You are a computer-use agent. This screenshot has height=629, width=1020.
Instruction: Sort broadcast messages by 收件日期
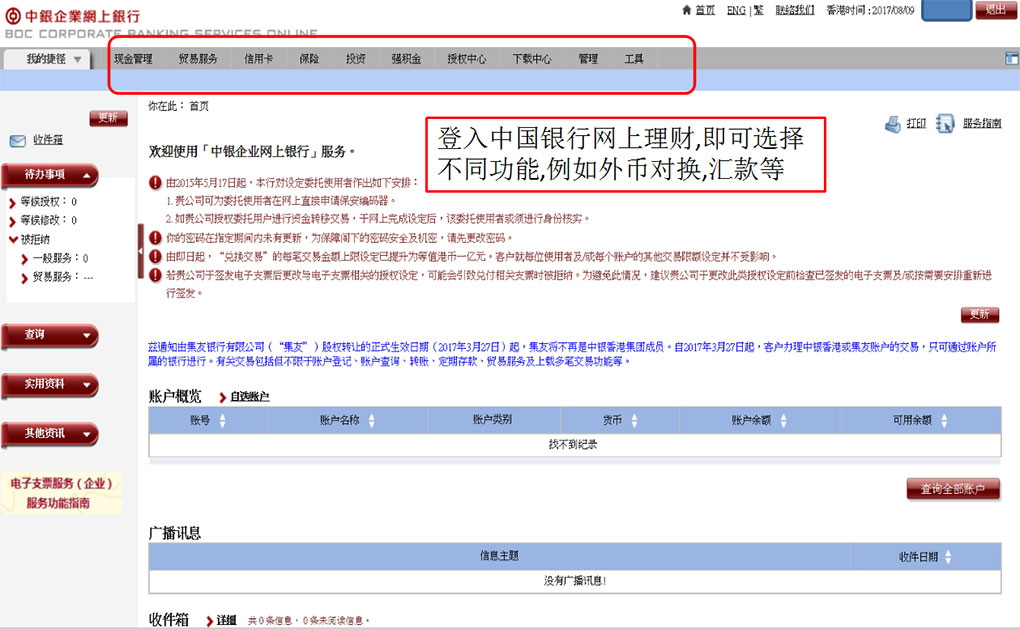point(948,557)
